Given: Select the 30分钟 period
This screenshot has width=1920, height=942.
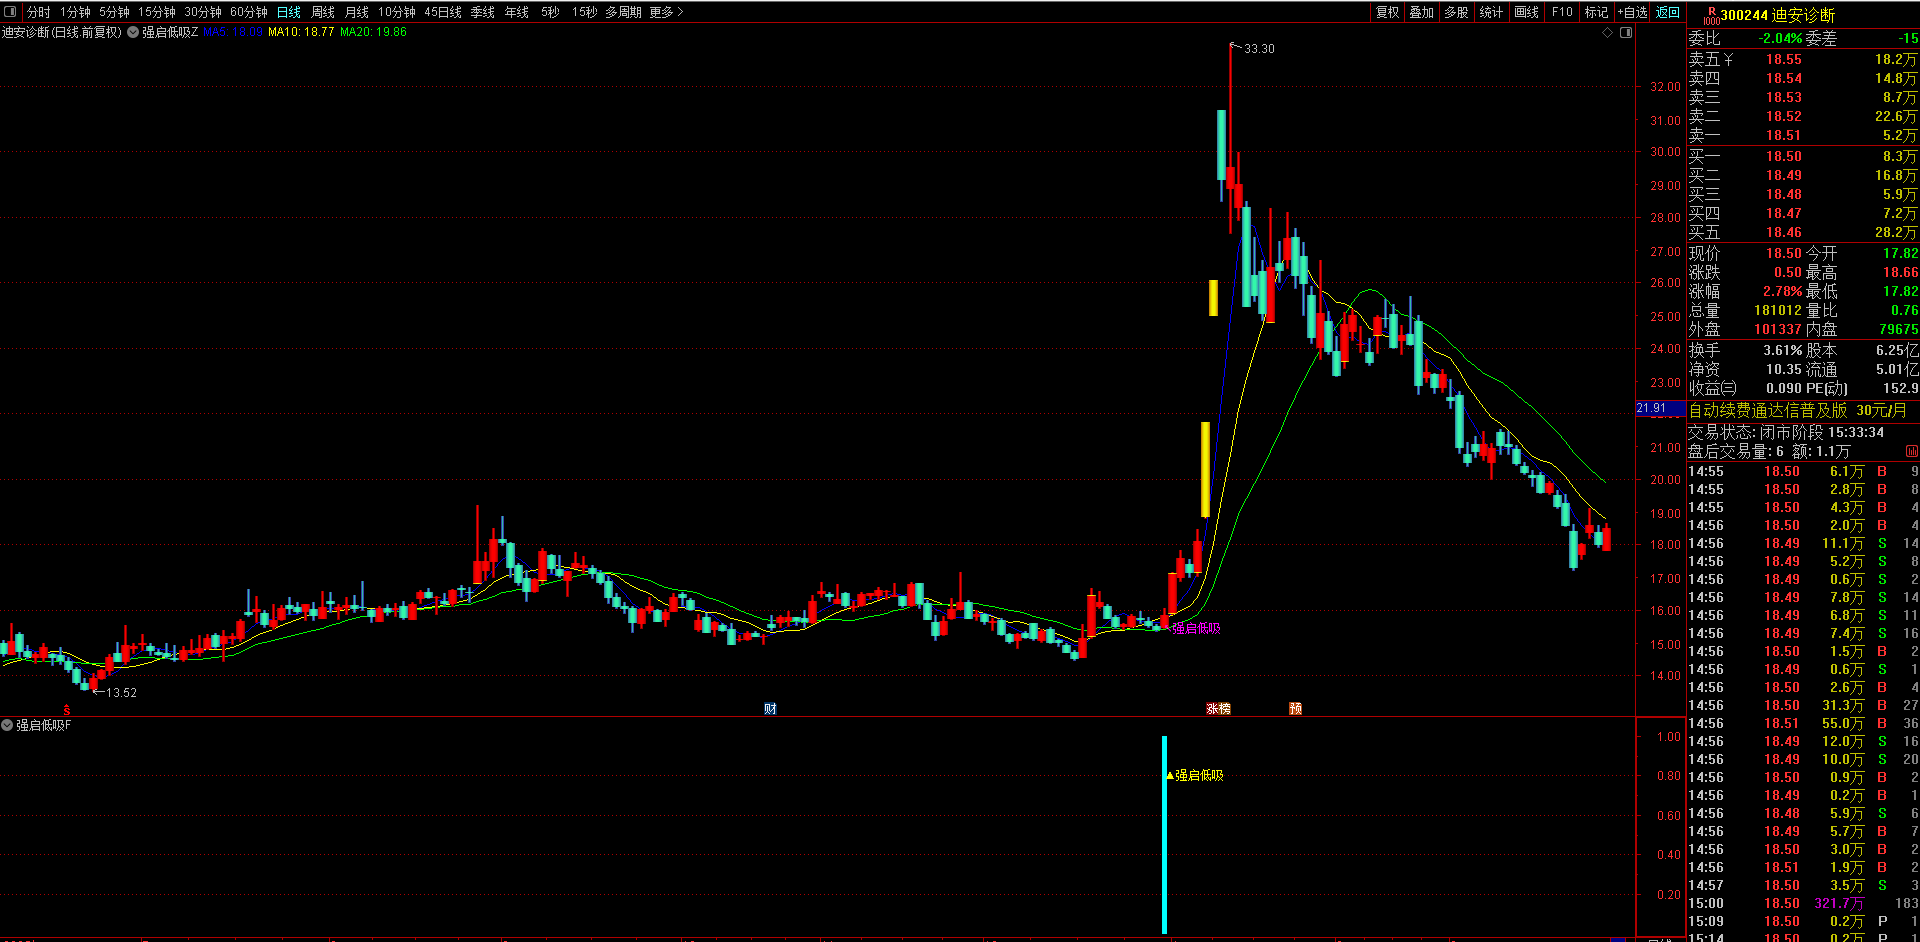Looking at the screenshot, I should pos(203,12).
